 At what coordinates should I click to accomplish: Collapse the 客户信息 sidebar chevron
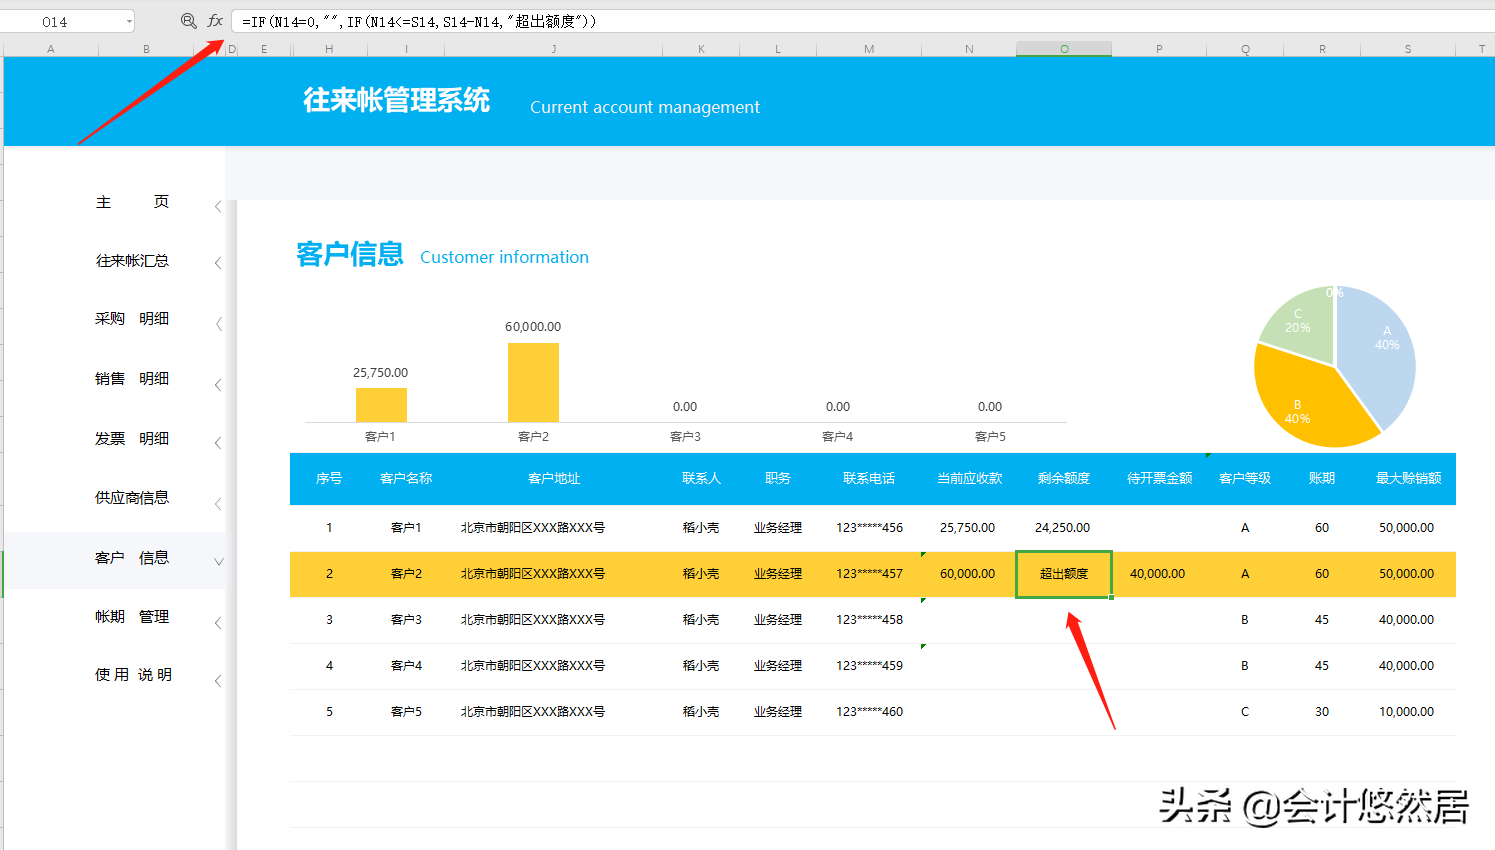218,562
